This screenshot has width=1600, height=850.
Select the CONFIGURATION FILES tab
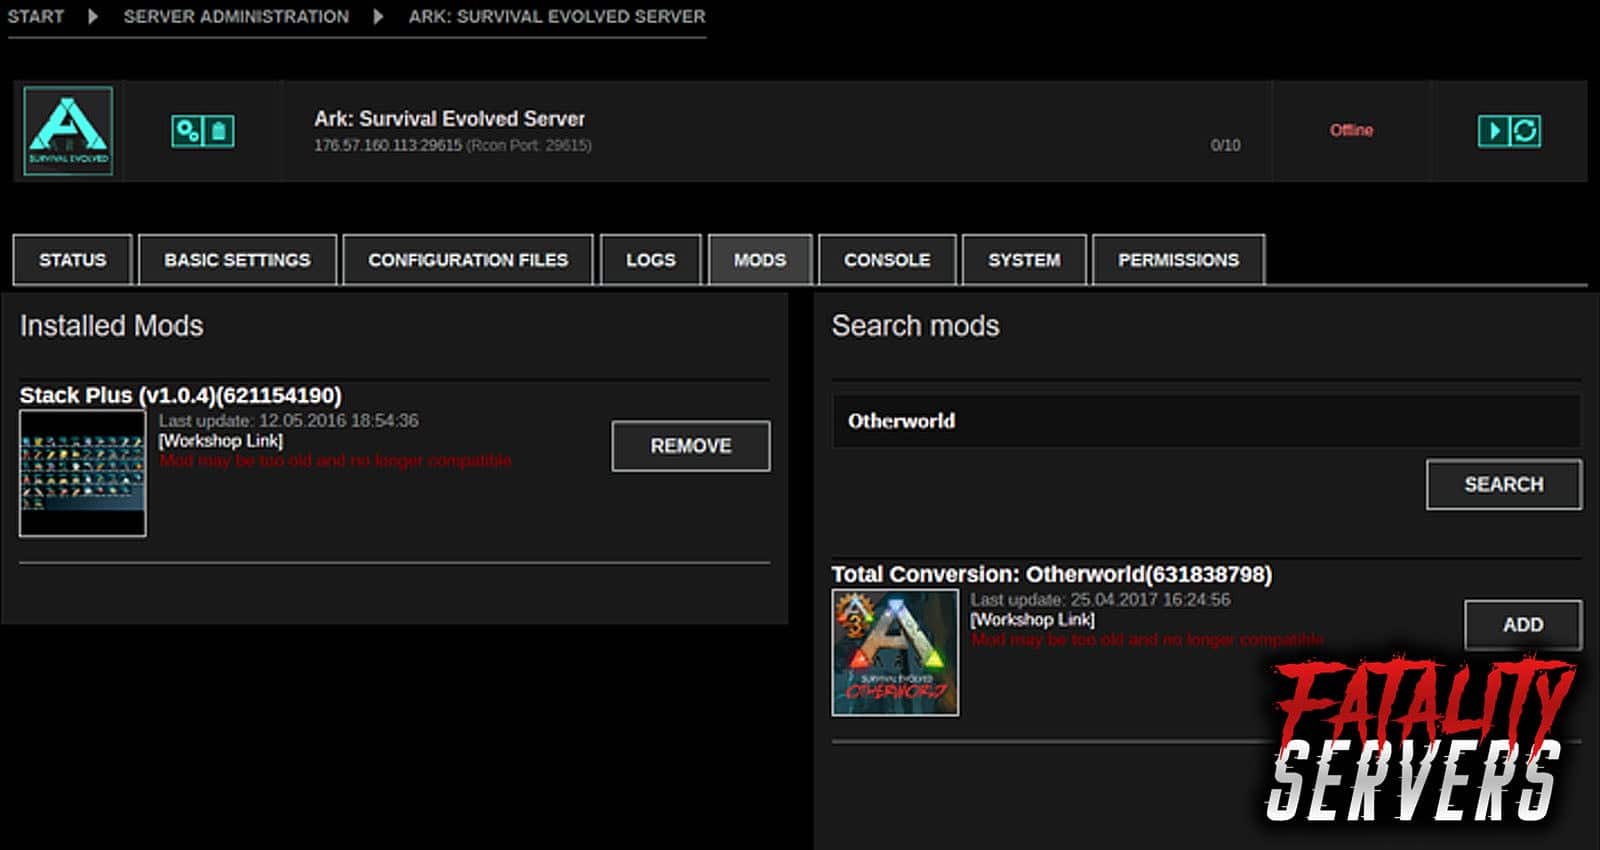(x=468, y=260)
